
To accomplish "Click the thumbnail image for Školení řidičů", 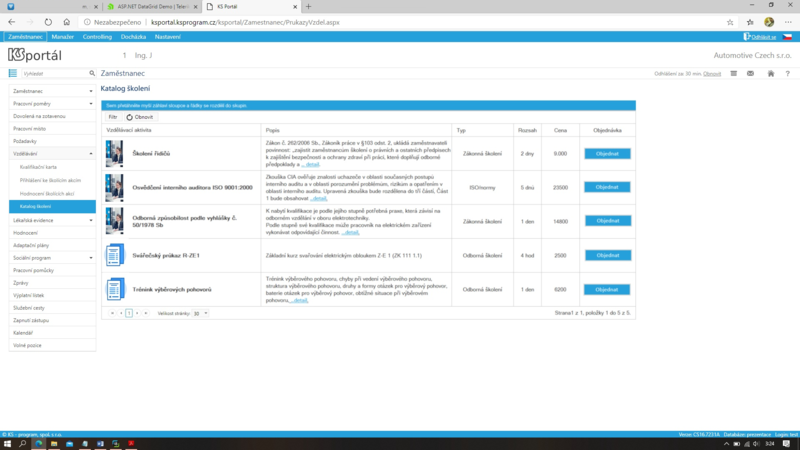I will (x=114, y=154).
